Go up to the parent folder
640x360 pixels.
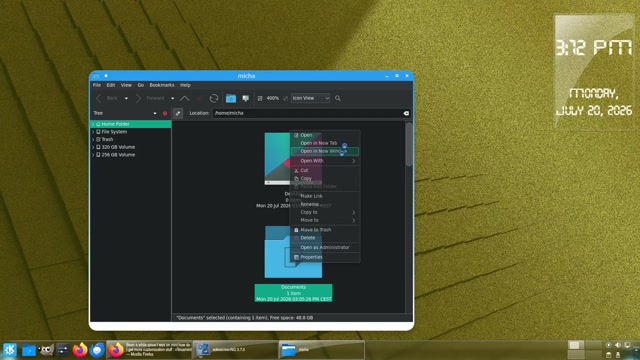click(184, 98)
